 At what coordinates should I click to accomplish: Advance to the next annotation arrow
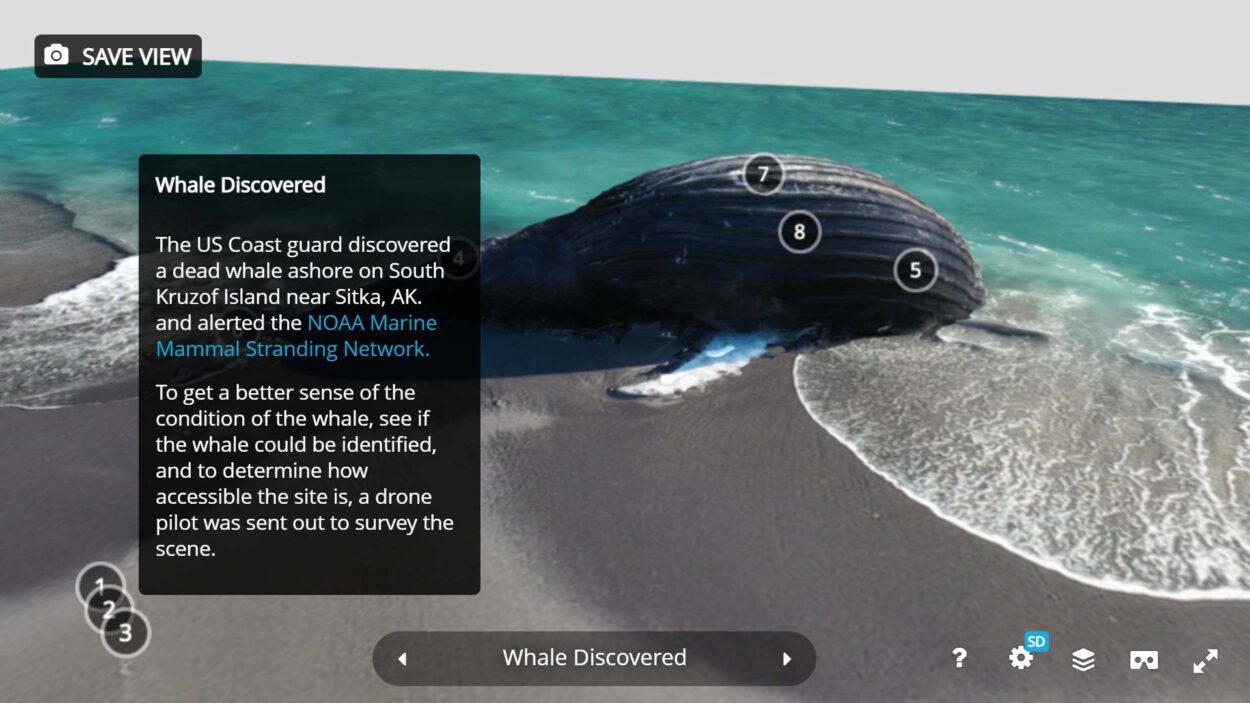pyautogui.click(x=786, y=658)
